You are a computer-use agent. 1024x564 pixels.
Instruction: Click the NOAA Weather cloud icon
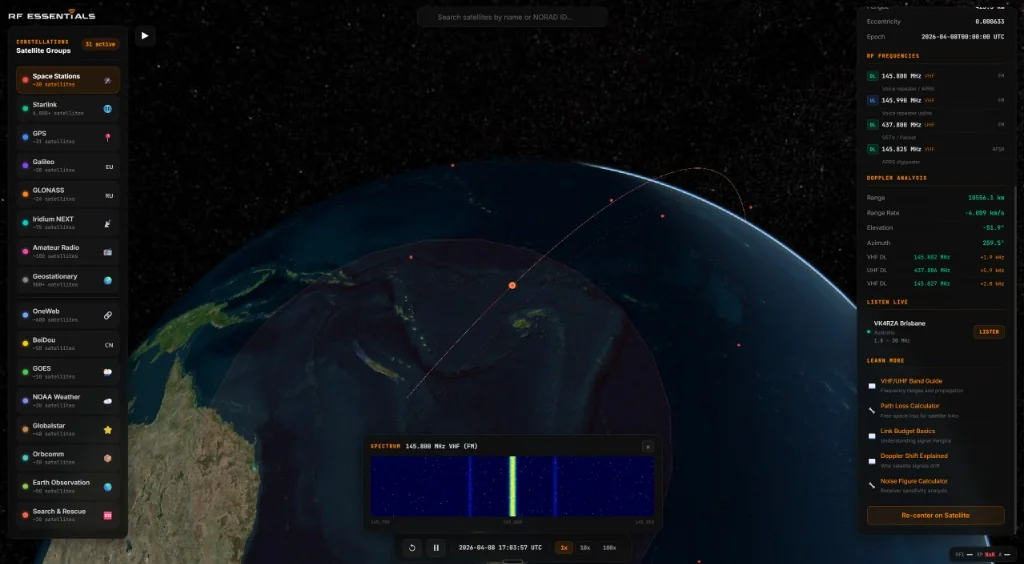click(108, 401)
